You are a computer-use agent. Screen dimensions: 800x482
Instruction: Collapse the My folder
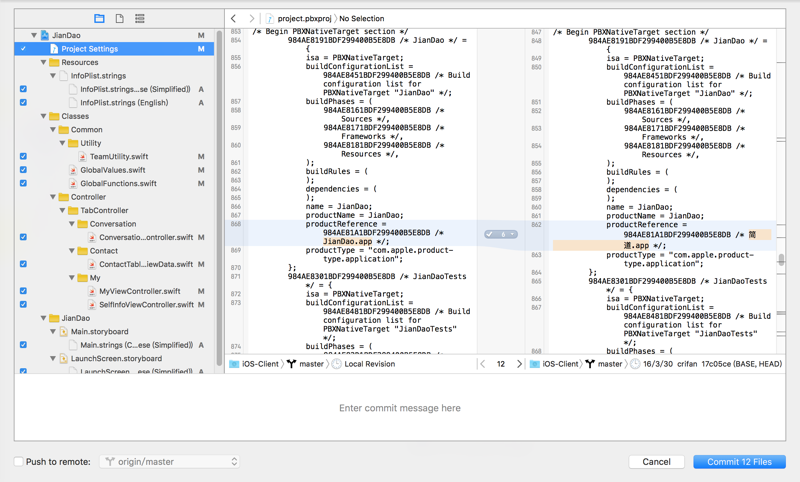[72, 278]
